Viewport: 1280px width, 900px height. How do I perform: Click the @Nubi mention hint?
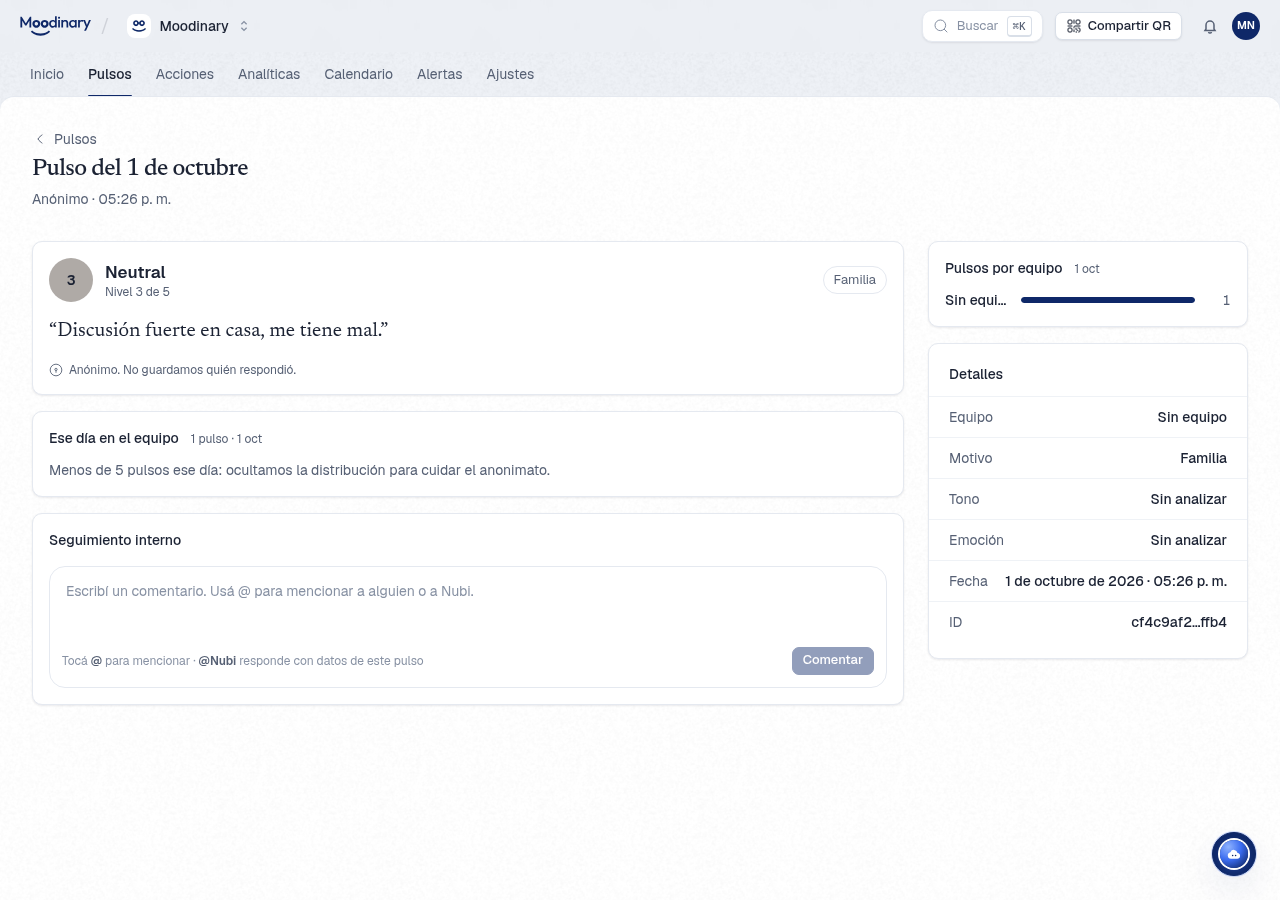(x=217, y=661)
